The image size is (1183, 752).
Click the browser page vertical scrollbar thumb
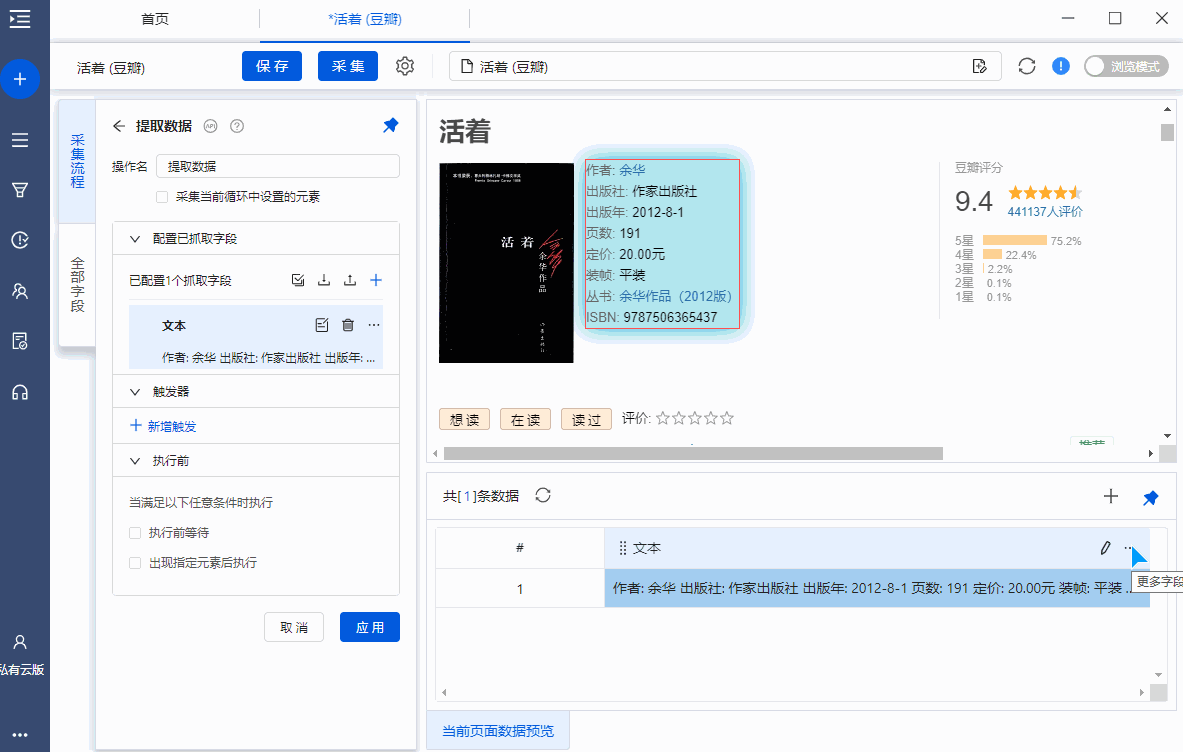(1167, 132)
